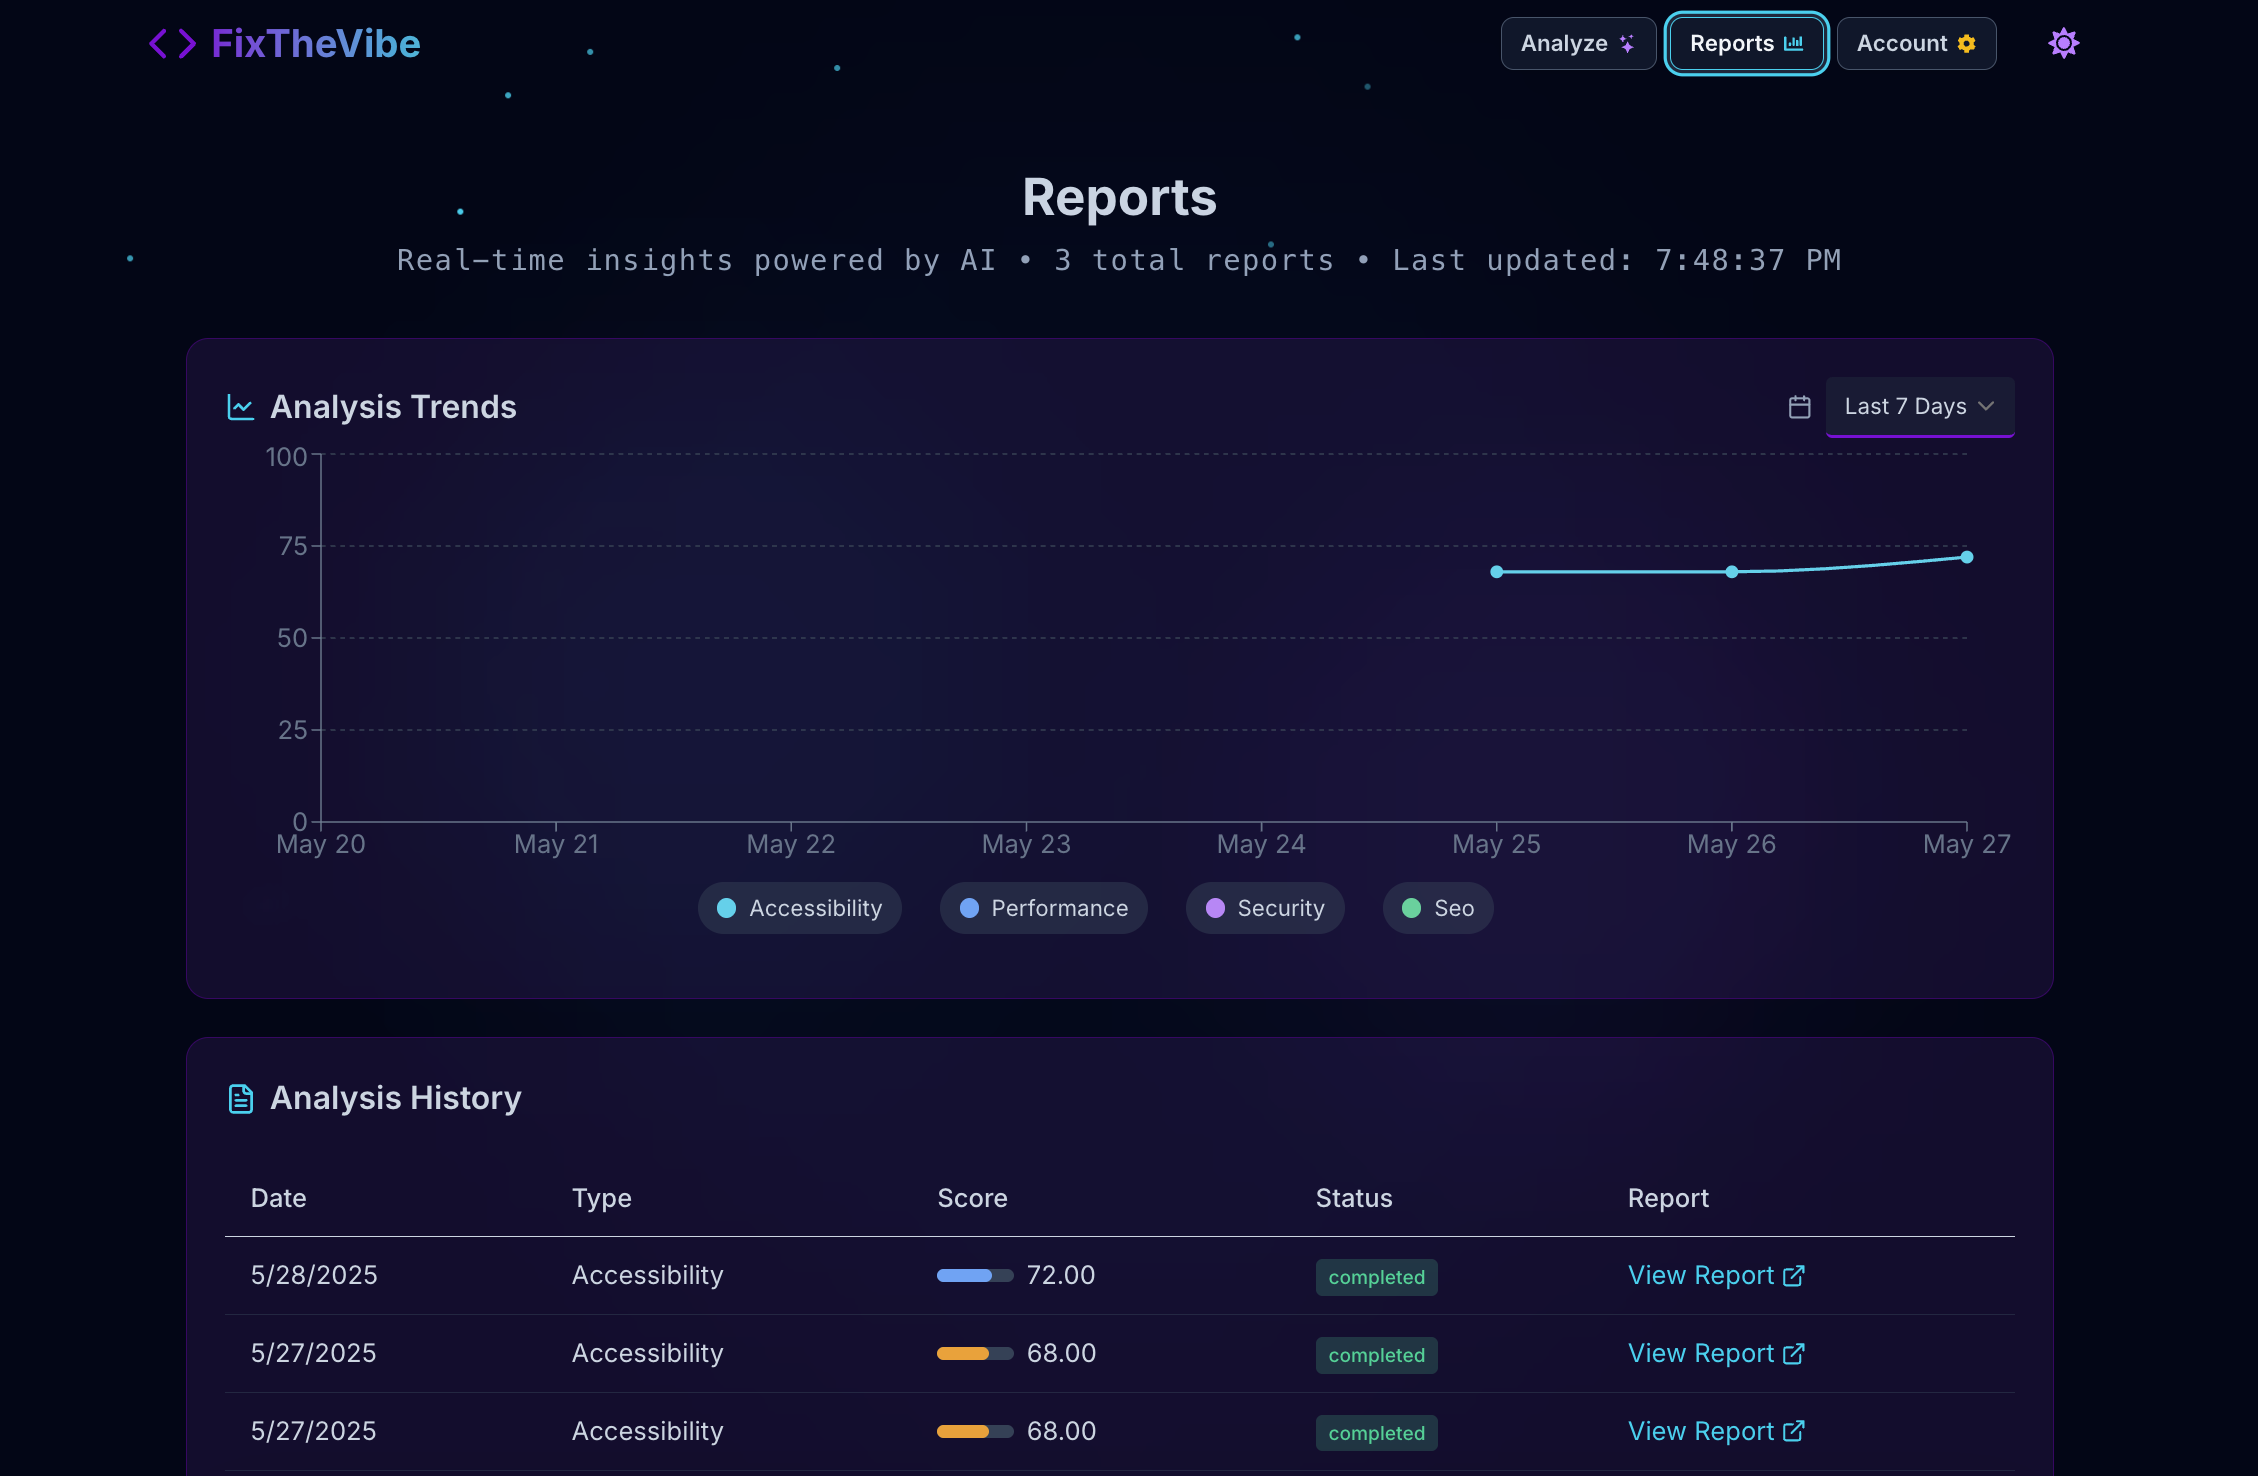
Task: Toggle the Accessibility legend series
Action: [x=800, y=908]
